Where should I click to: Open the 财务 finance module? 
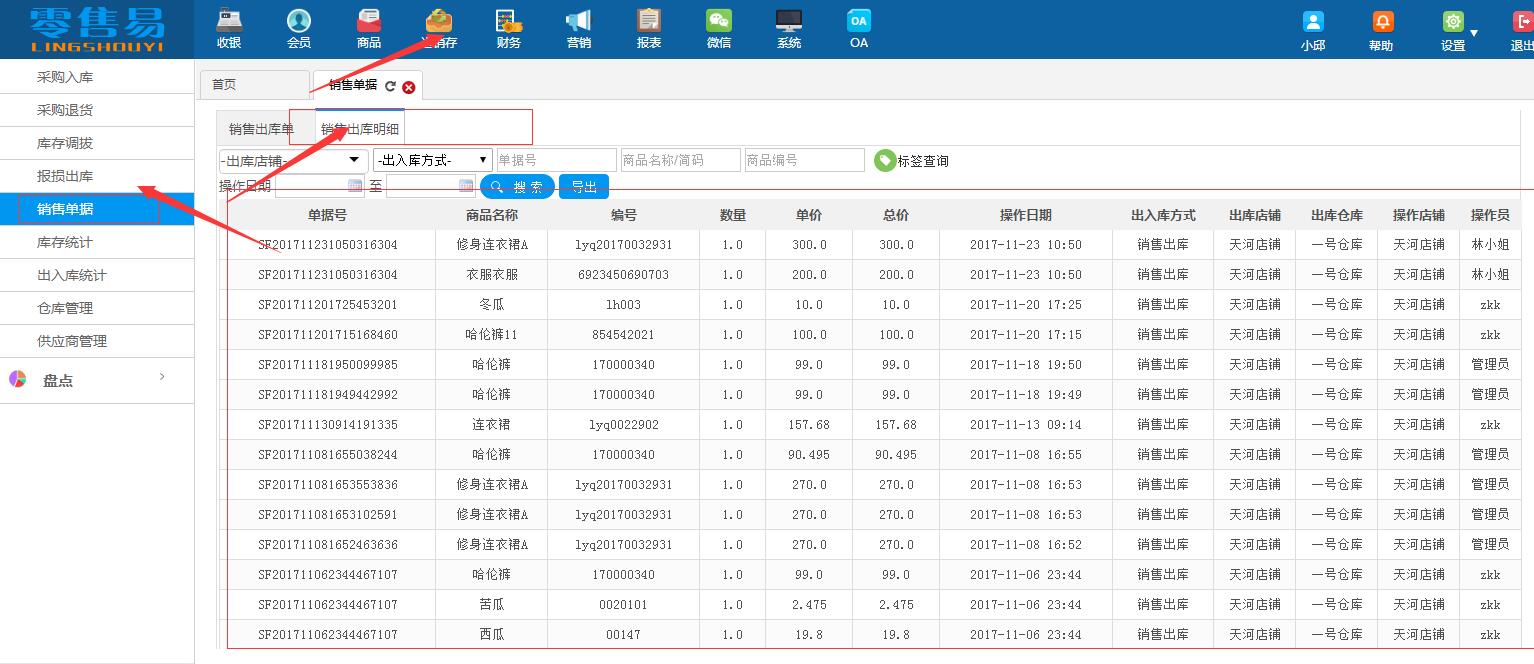click(508, 28)
